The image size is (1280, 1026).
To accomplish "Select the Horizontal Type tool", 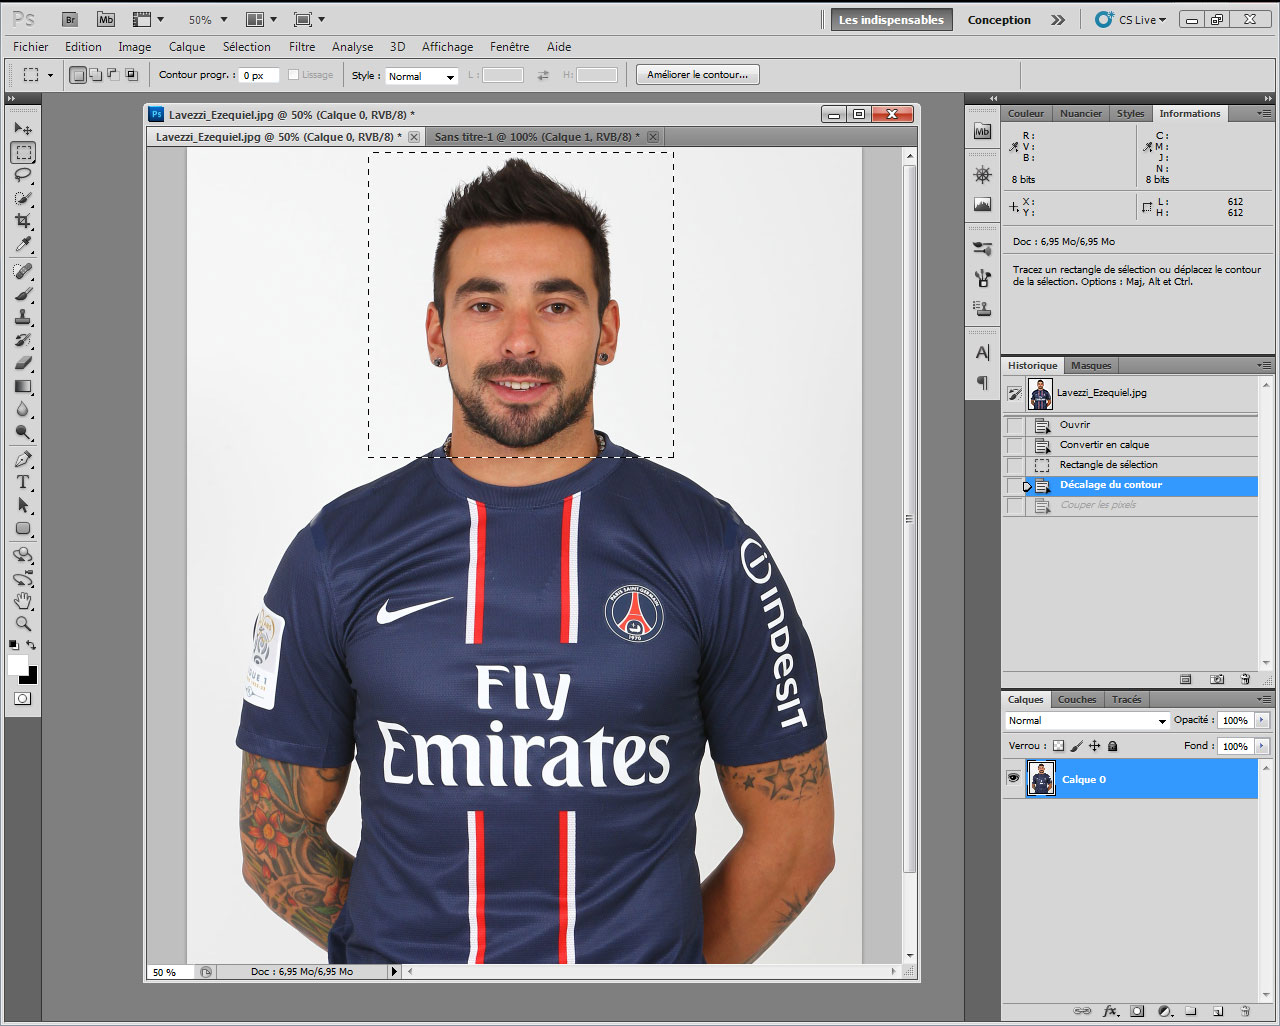I will tap(23, 482).
